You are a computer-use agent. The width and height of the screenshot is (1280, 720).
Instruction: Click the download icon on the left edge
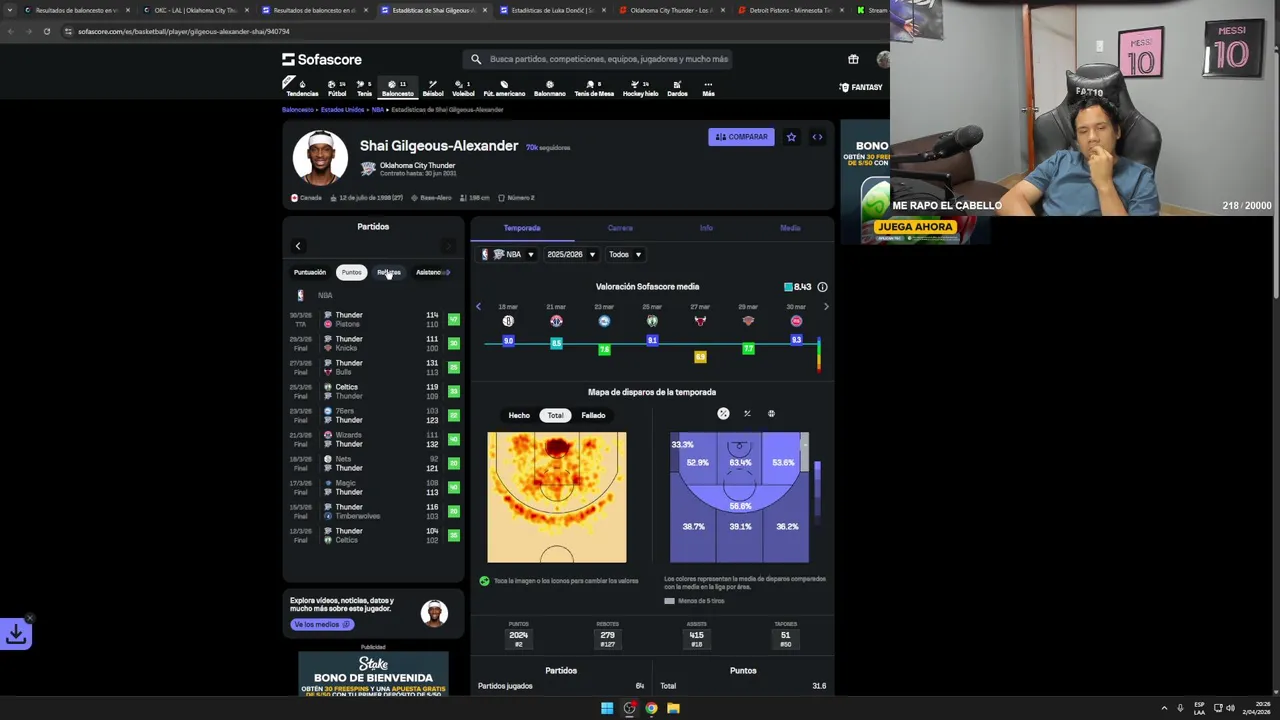point(16,634)
